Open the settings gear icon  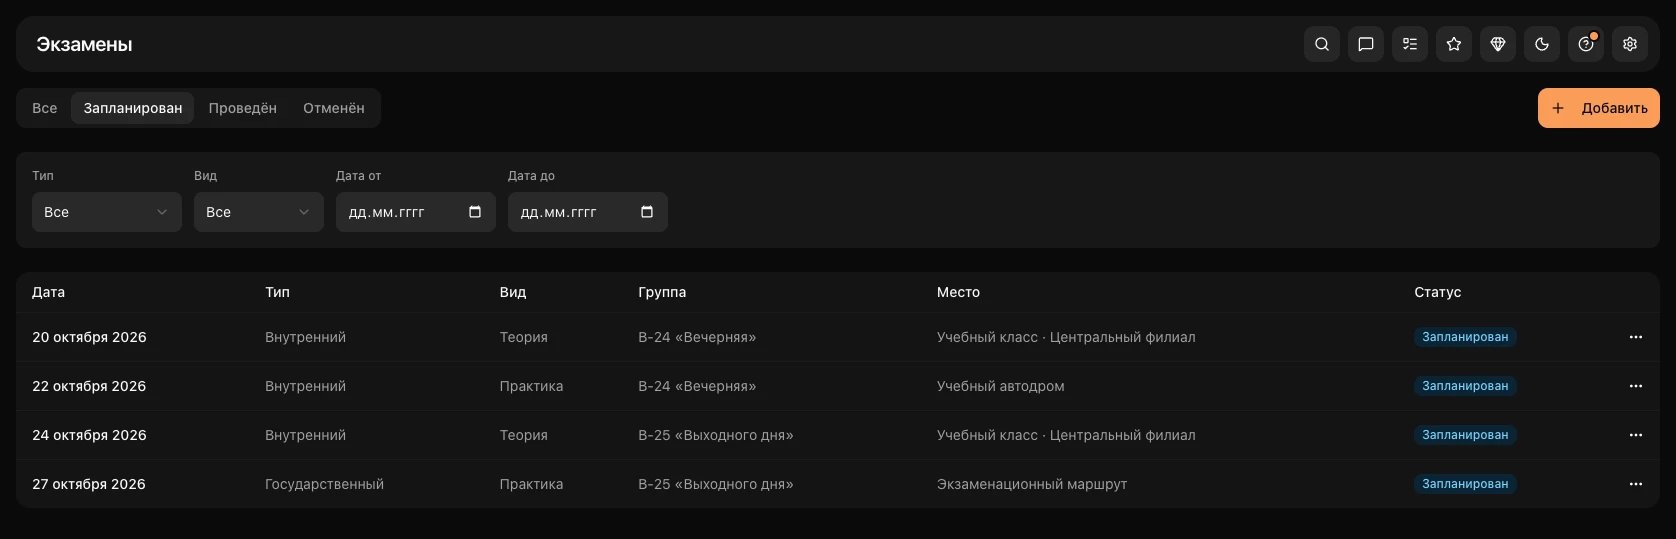pyautogui.click(x=1630, y=44)
